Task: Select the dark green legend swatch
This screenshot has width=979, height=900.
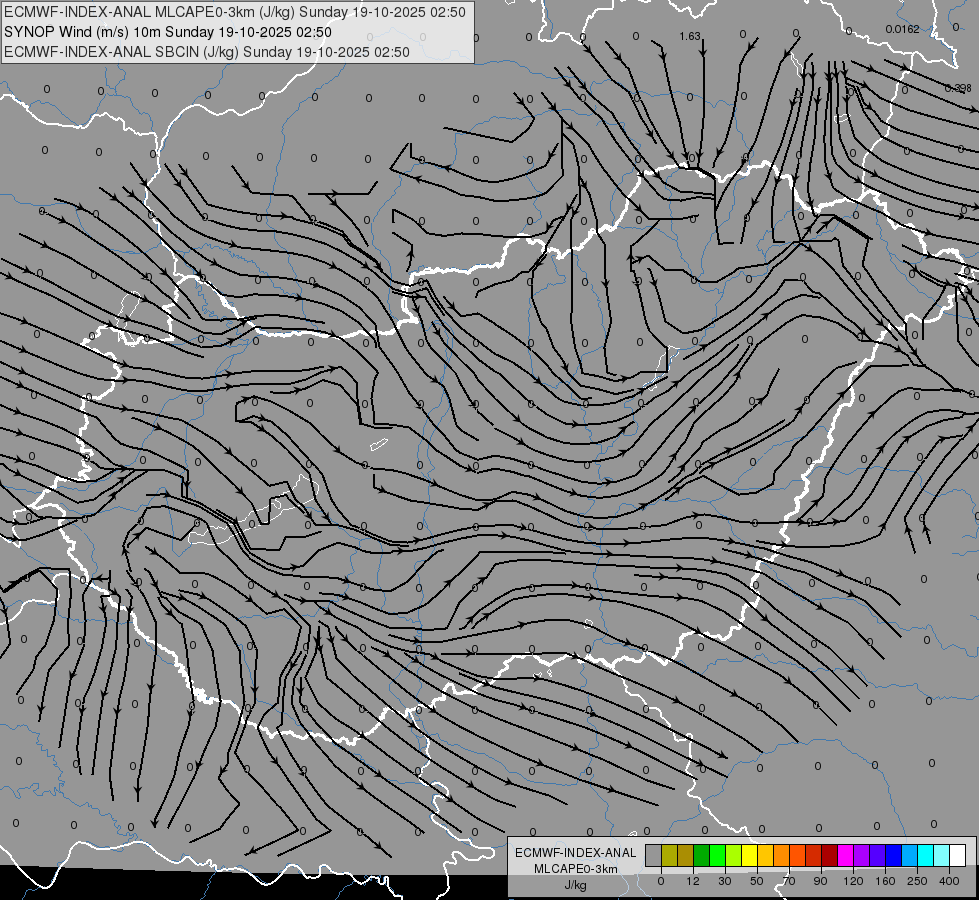Action: pos(701,855)
